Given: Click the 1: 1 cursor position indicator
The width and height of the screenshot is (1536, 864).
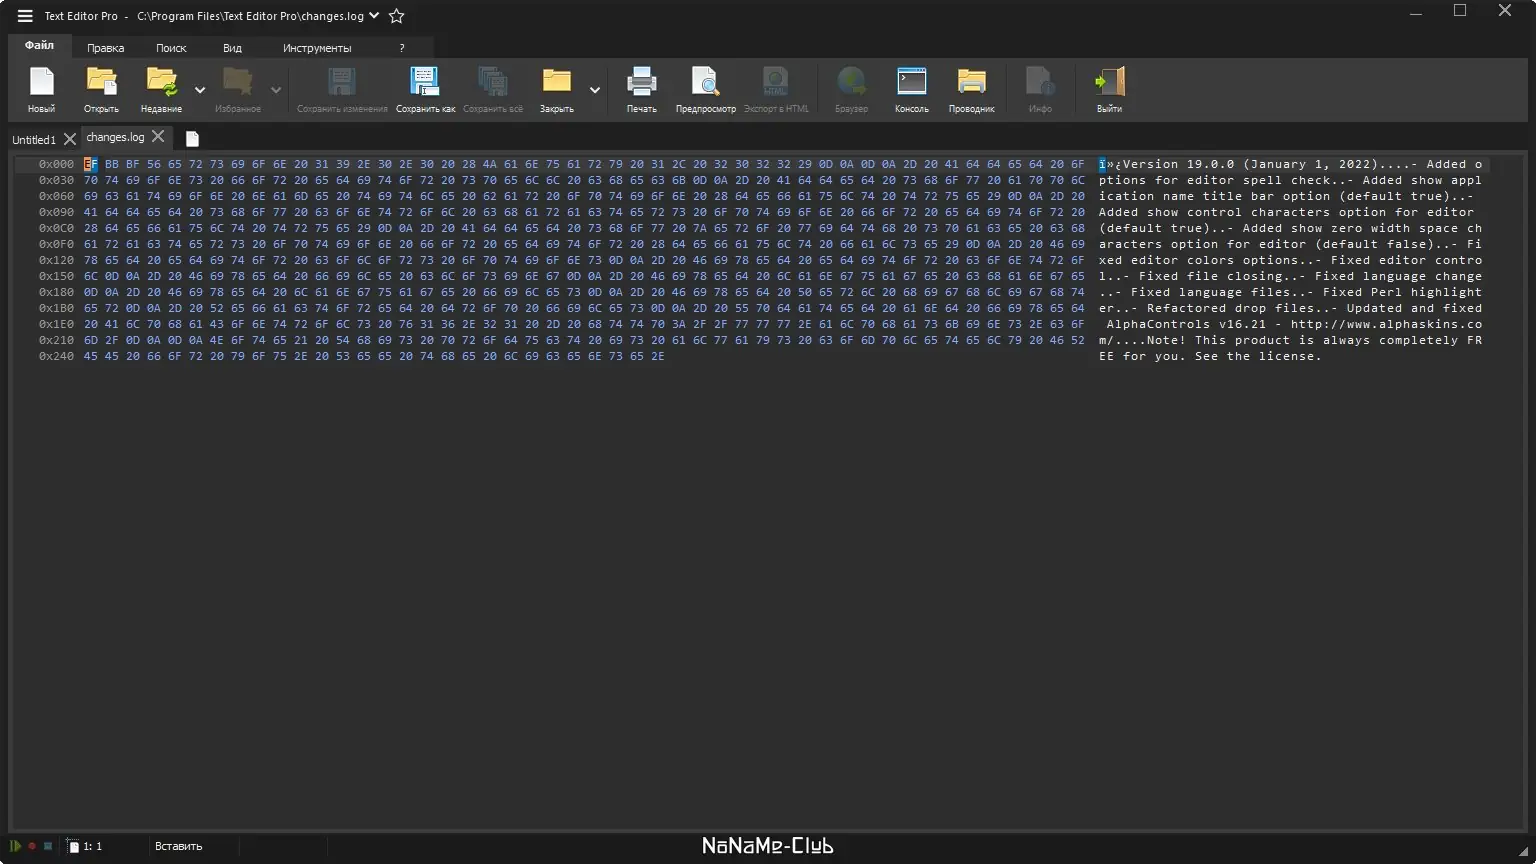Looking at the screenshot, I should click(92, 846).
